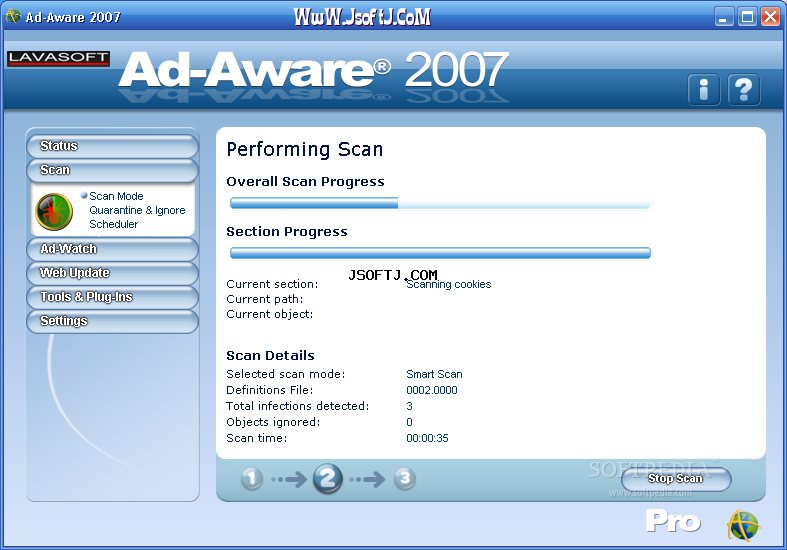787x550 pixels.
Task: Open the Web Update section
Action: 112,273
